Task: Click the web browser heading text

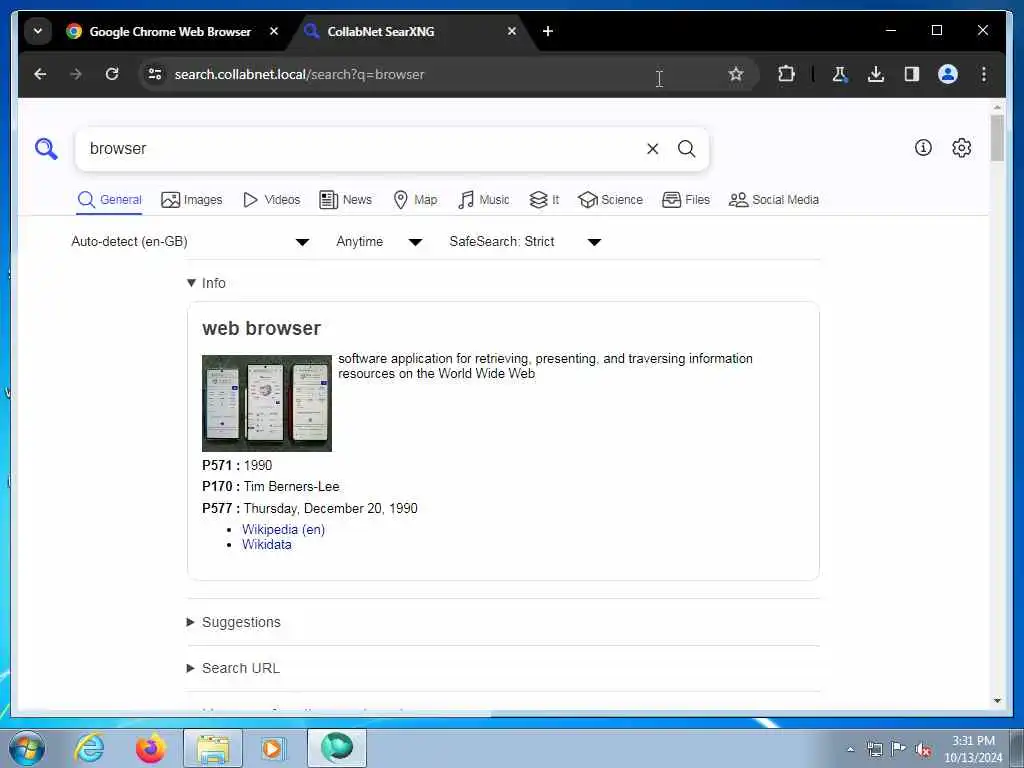Action: tap(261, 328)
